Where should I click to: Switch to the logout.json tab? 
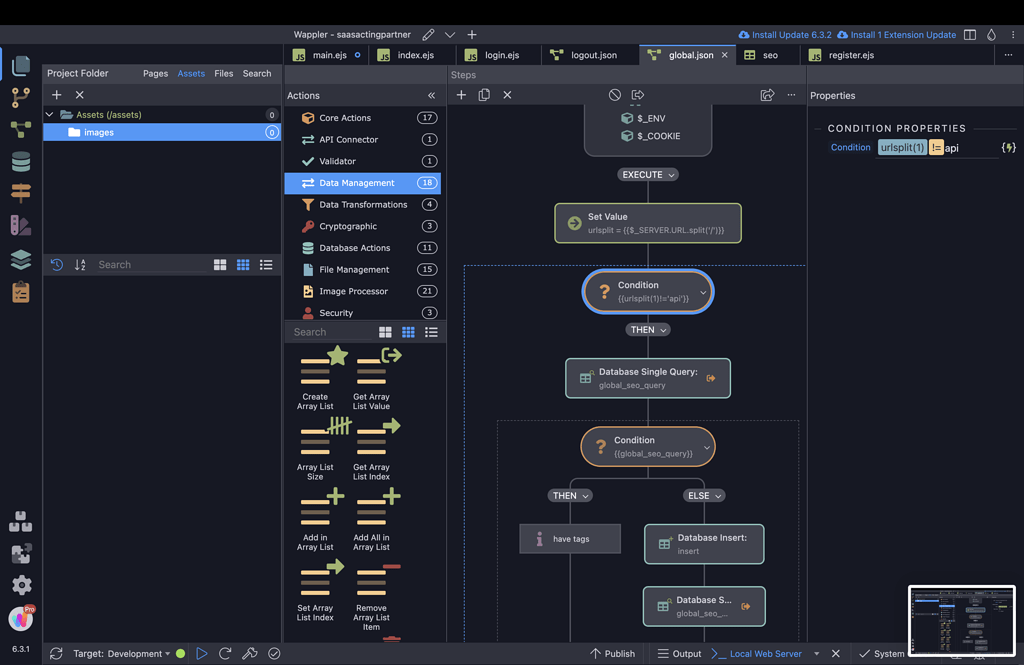pyautogui.click(x=594, y=55)
